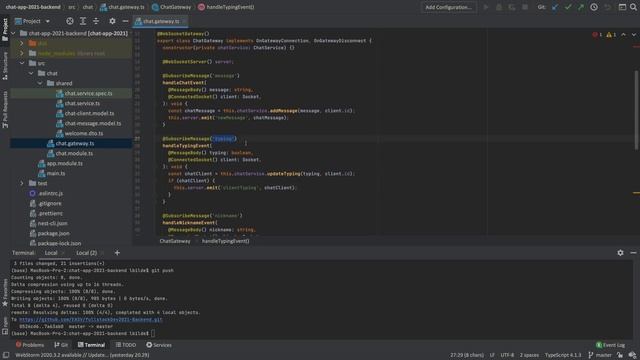The height and width of the screenshot is (360, 640).
Task: Click the red error indicator in editor
Action: click(597, 35)
